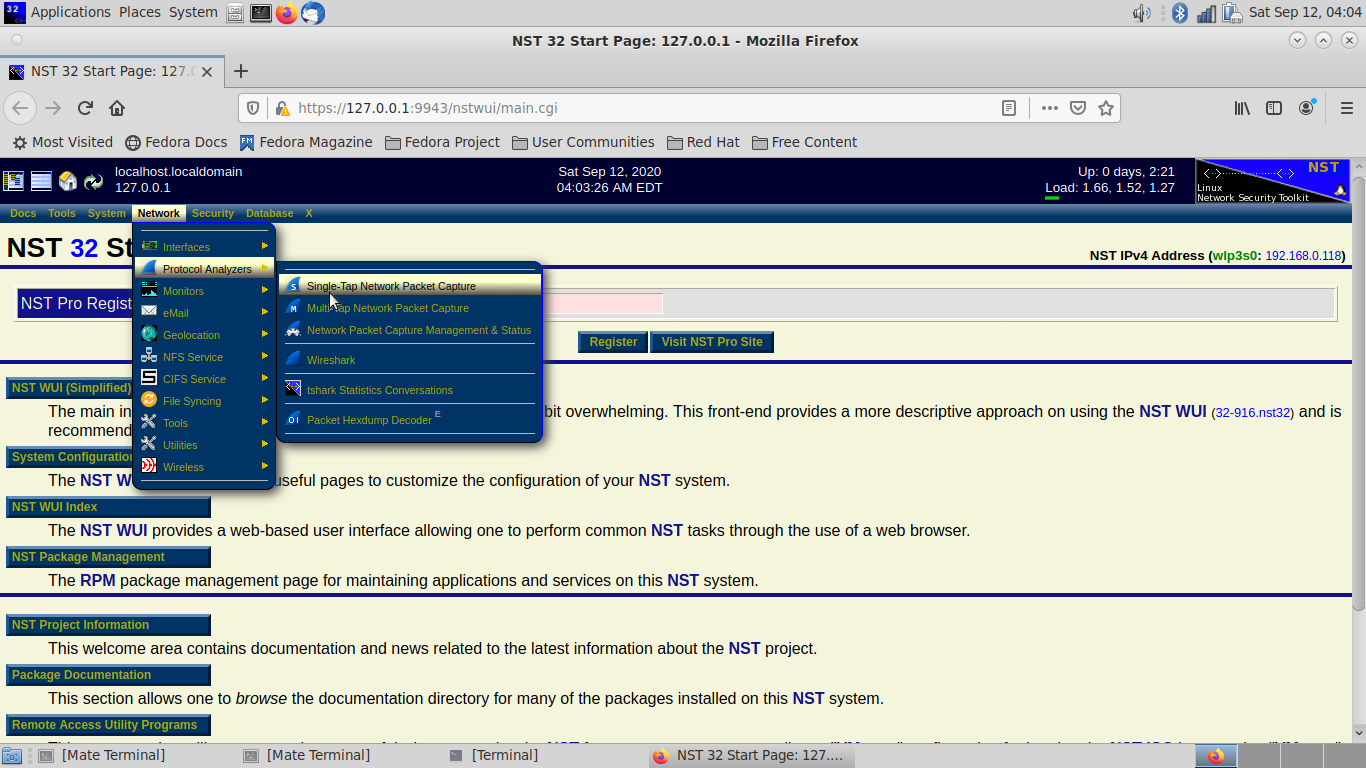Click Network Packet Capture Management & Status
This screenshot has width=1366, height=768.
pyautogui.click(x=418, y=330)
